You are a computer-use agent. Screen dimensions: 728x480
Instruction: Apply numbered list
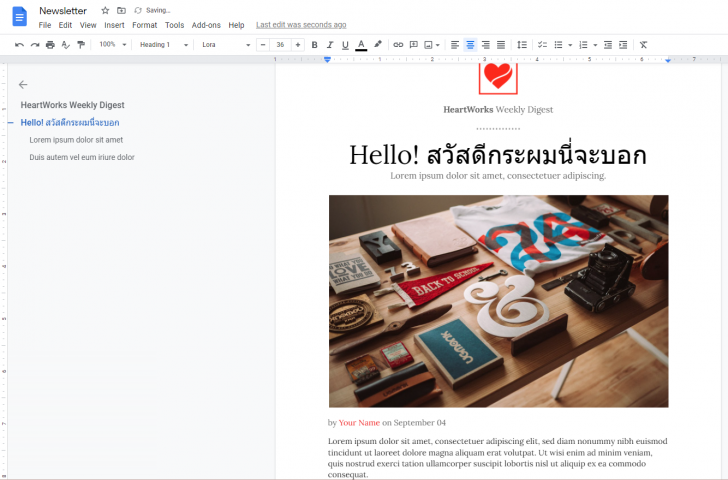pyautogui.click(x=584, y=45)
